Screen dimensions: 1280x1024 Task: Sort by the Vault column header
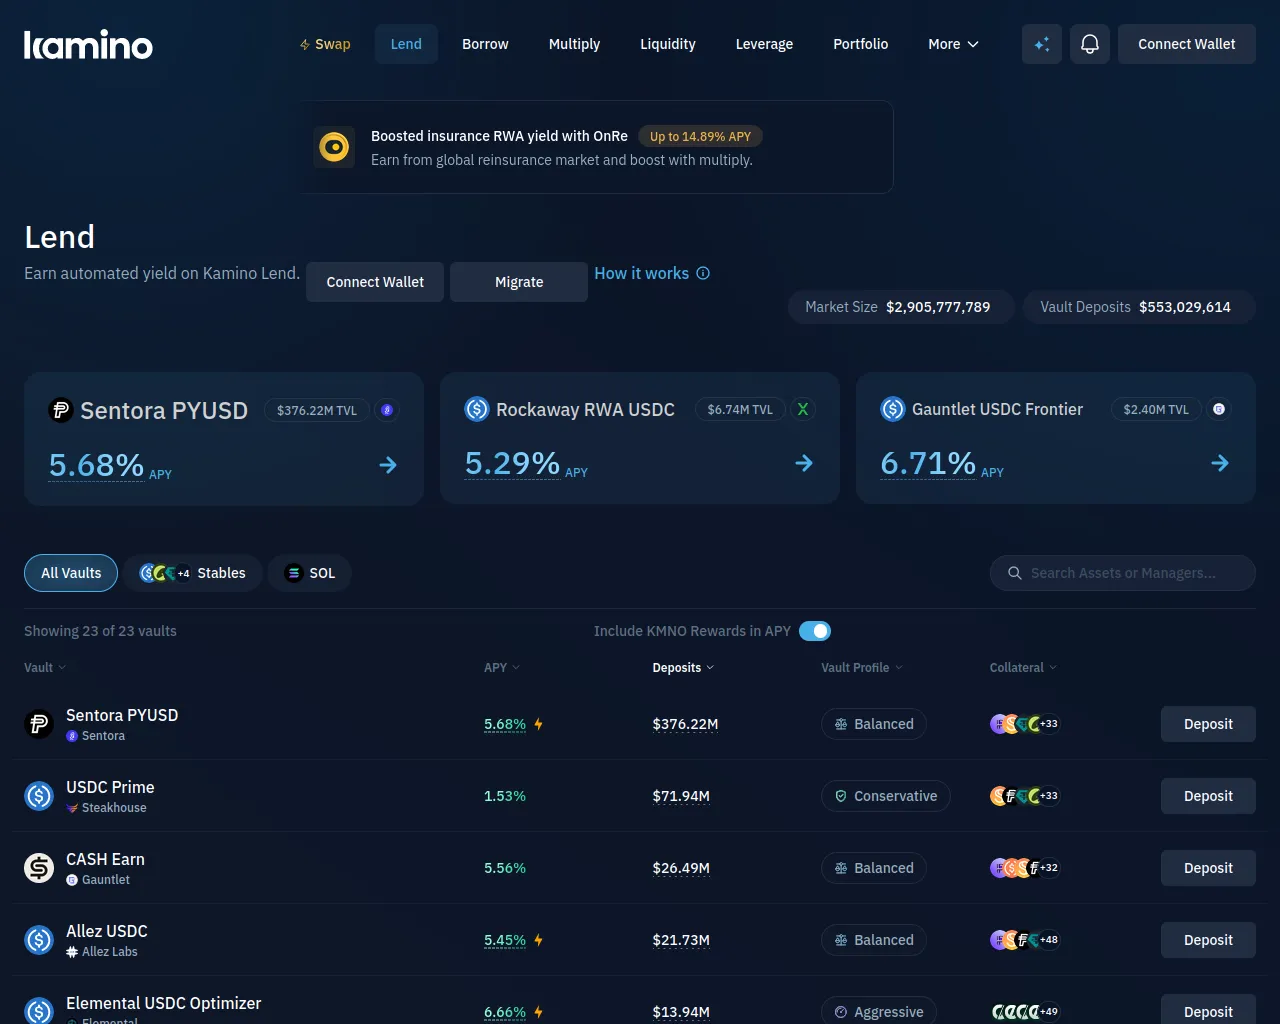point(45,667)
